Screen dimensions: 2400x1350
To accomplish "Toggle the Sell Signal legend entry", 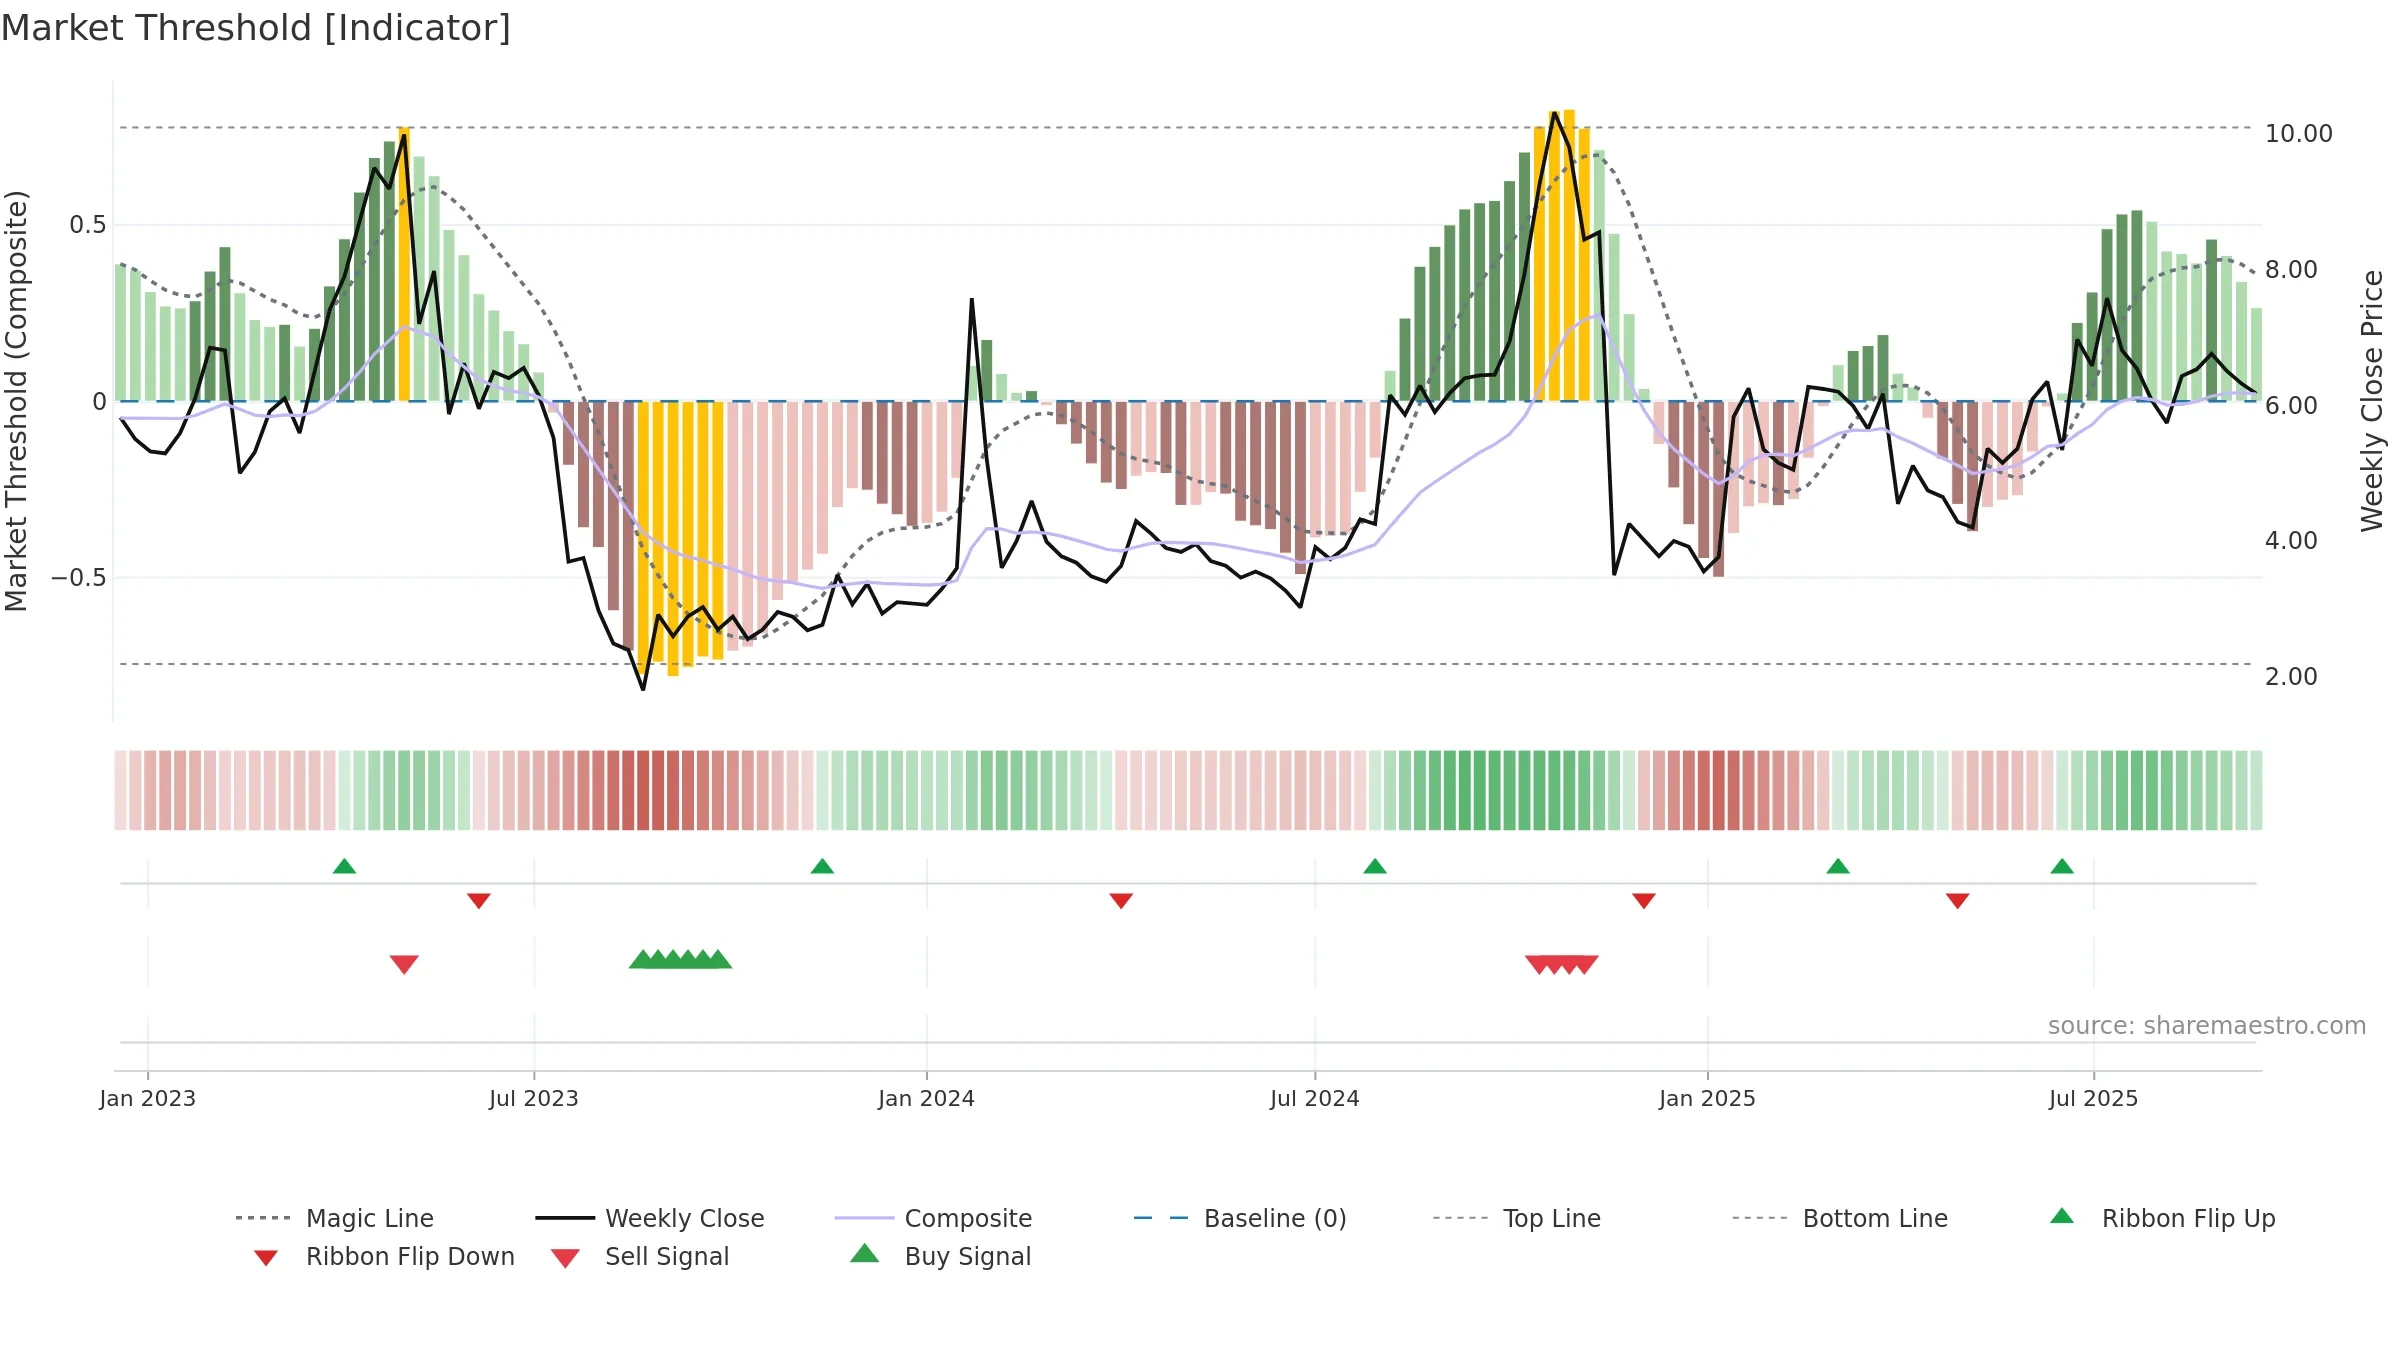I will pyautogui.click(x=640, y=1256).
